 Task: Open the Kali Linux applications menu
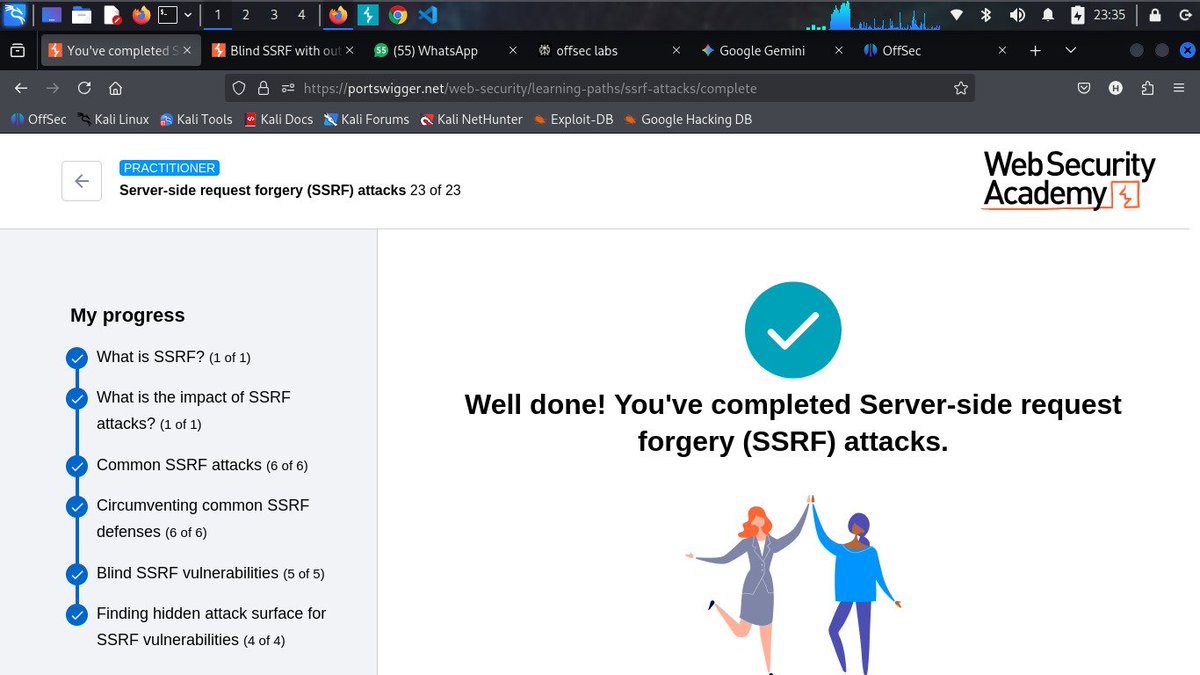pyautogui.click(x=15, y=15)
